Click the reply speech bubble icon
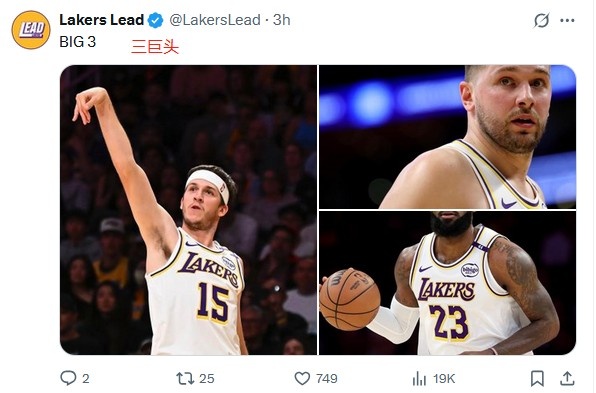Image resolution: width=596 pixels, height=393 pixels. (68, 378)
